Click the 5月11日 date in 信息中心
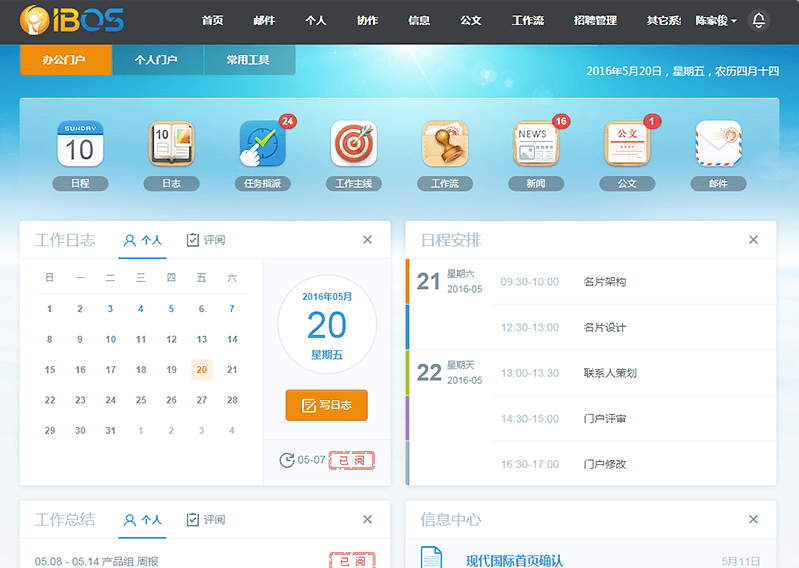Screen dimensions: 799x568 740,561
